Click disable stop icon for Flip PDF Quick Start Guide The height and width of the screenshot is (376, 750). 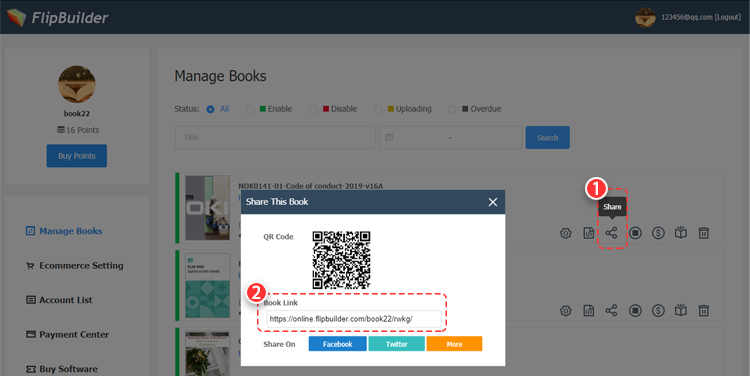[x=635, y=310]
